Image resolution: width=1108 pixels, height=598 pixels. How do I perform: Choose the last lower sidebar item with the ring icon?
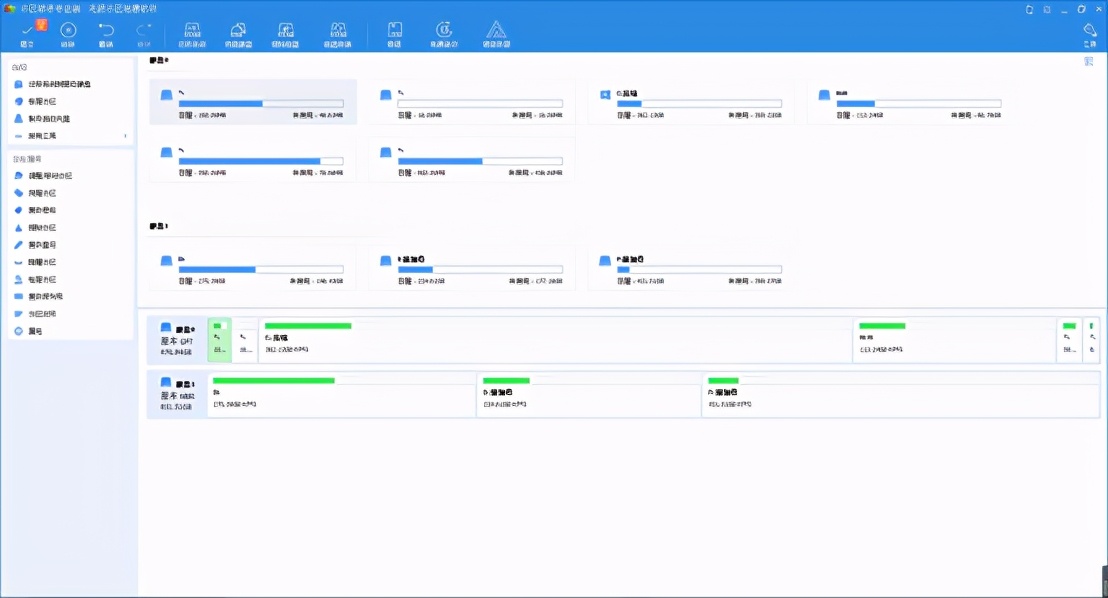[70, 331]
